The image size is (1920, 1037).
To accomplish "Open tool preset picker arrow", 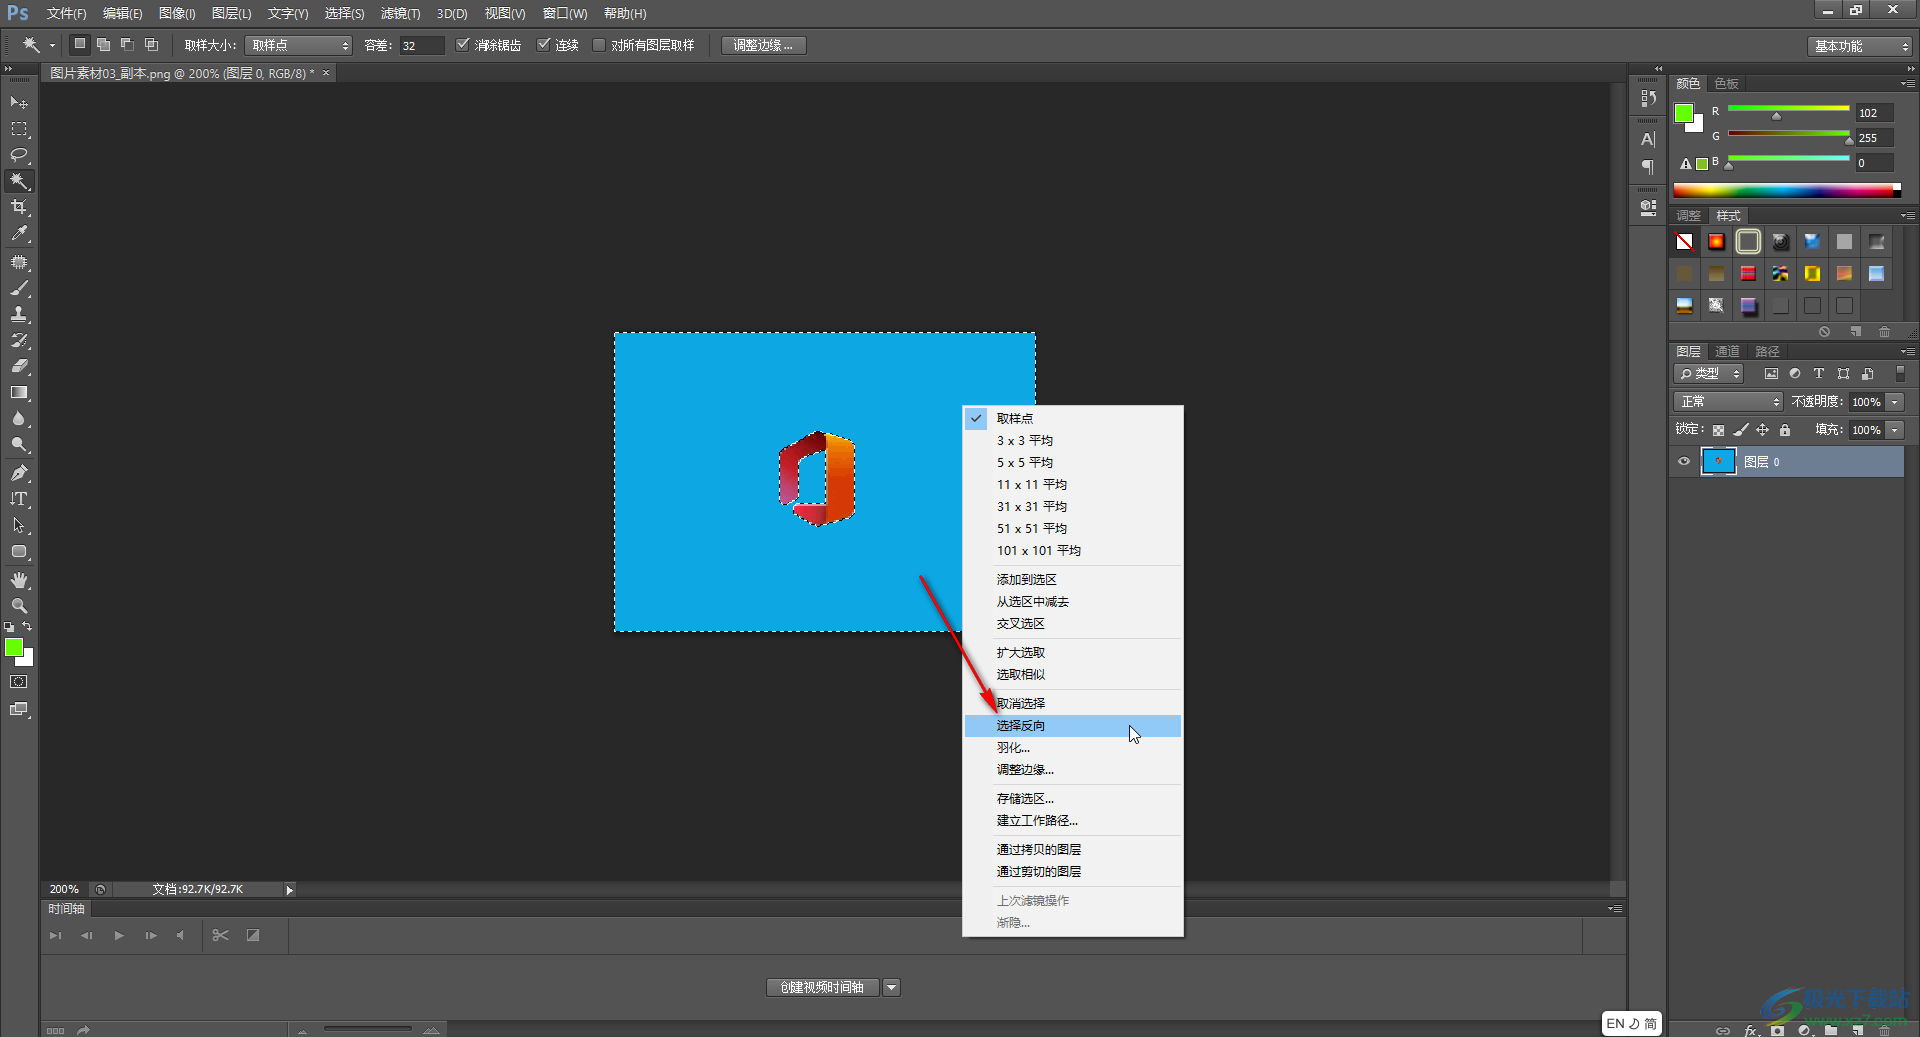I will click(x=52, y=45).
